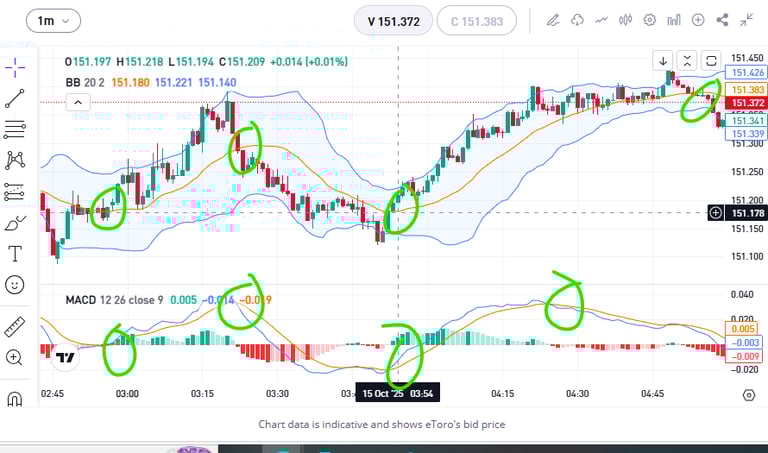Click the maximize pane button
The image size is (768, 453).
click(x=711, y=61)
